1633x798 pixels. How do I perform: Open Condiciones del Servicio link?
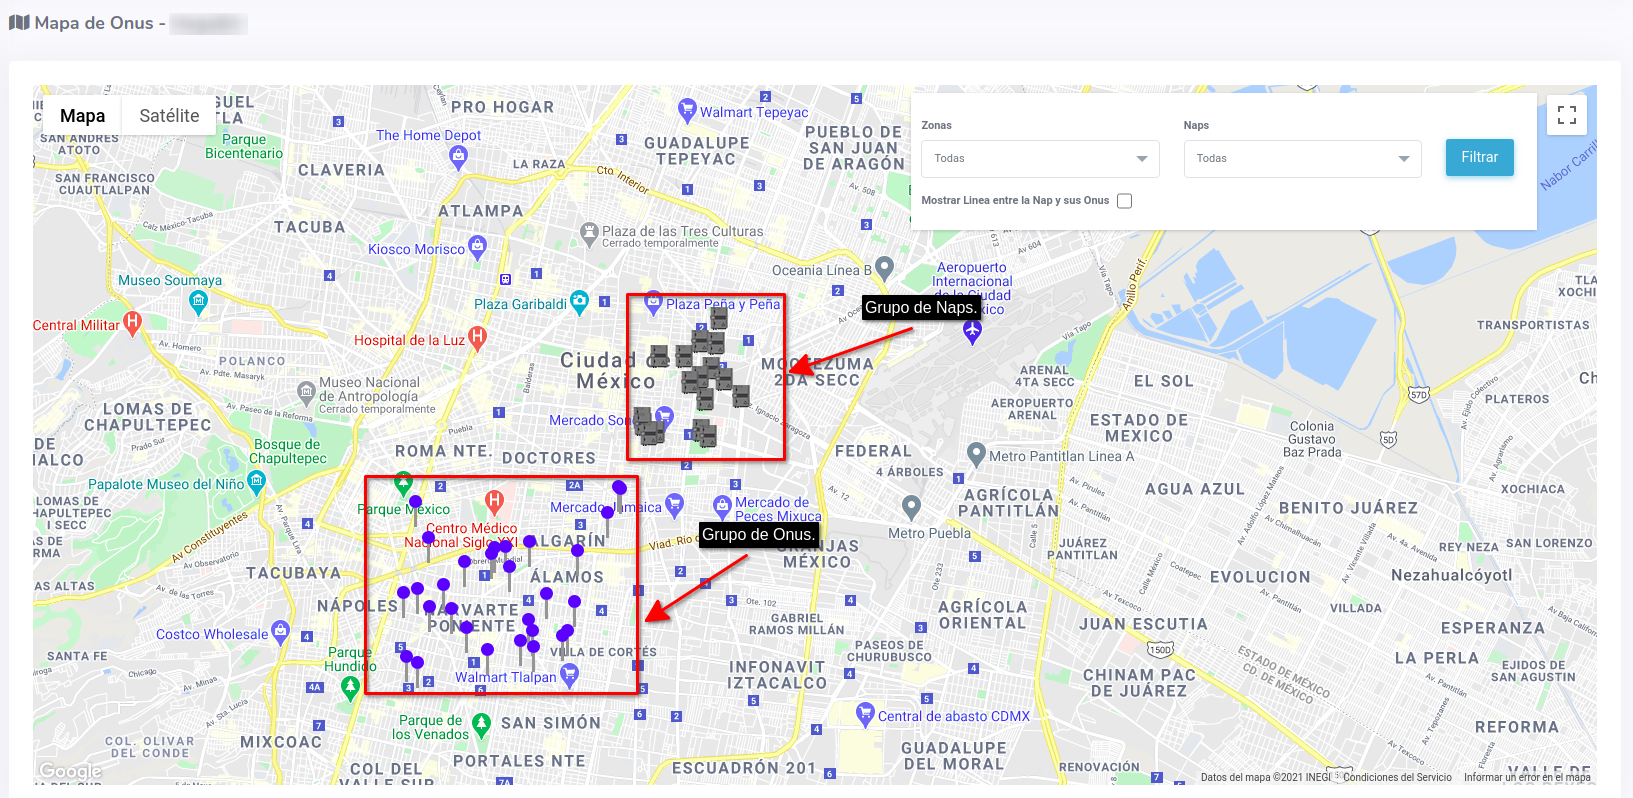1397,777
